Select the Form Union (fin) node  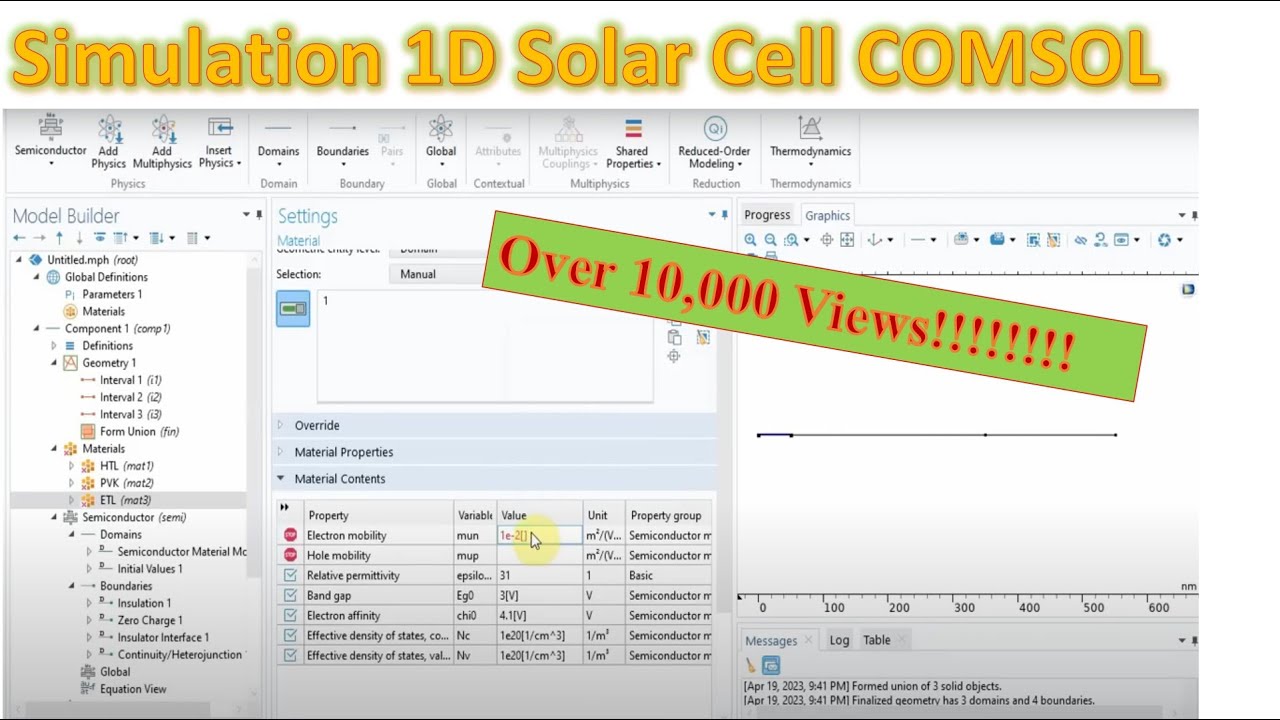pyautogui.click(x=139, y=432)
